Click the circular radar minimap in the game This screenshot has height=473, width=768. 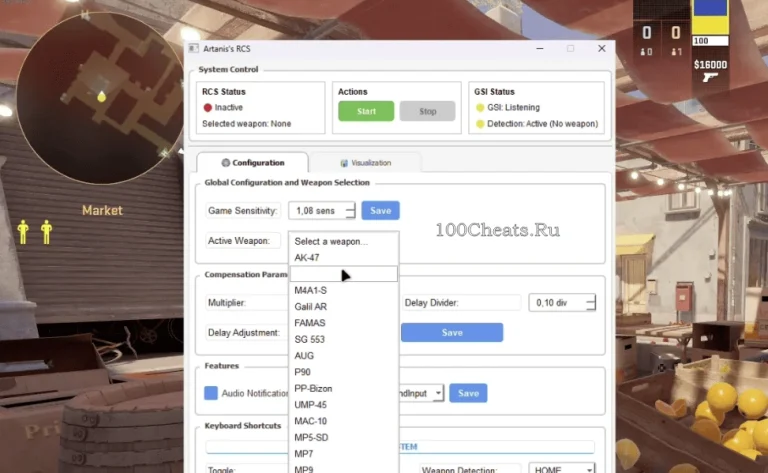click(x=100, y=98)
